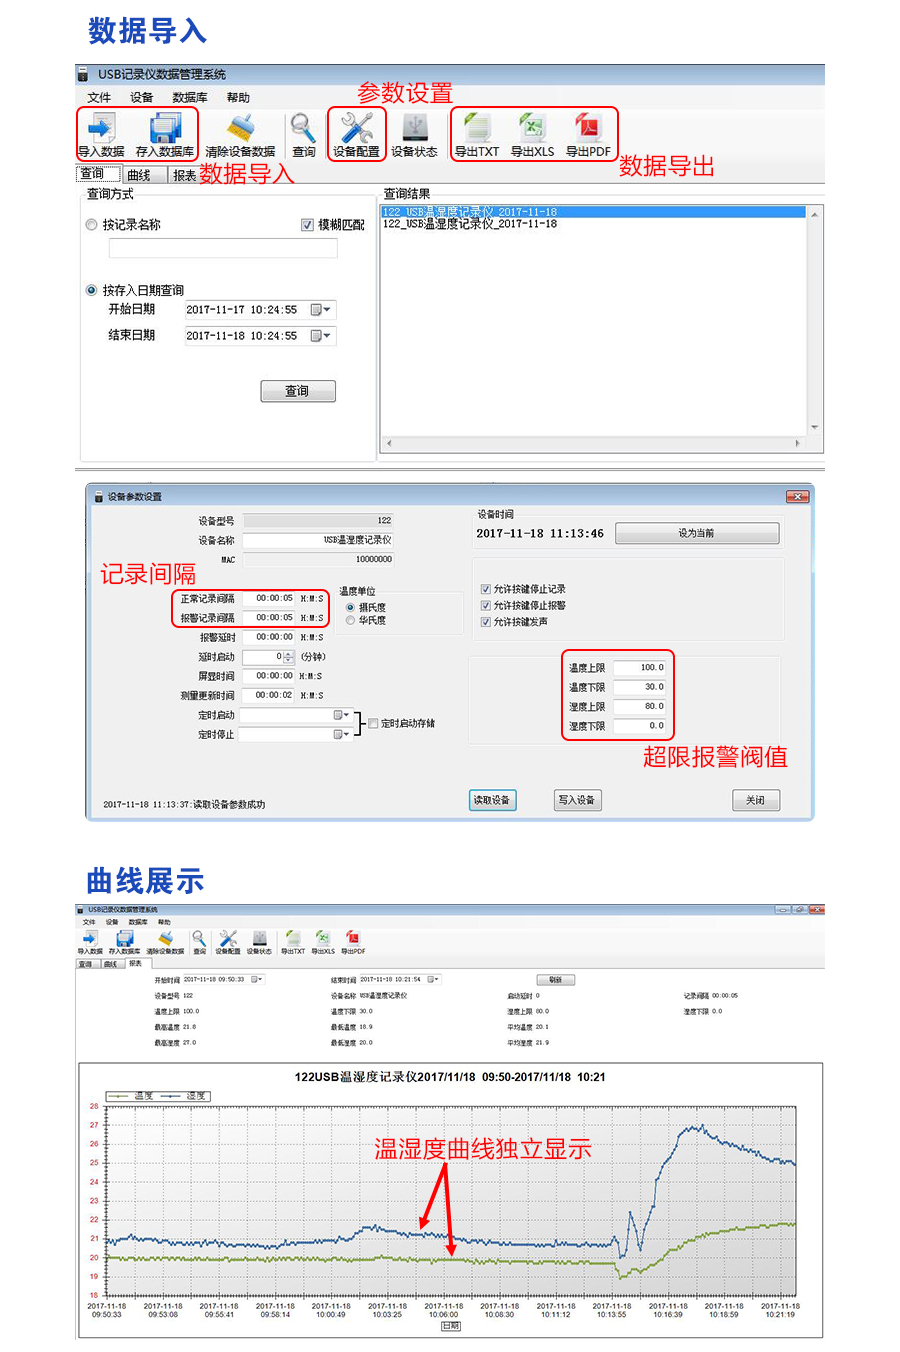Click the 刷新 button in the lower chart window
The image size is (900, 1352).
556,980
